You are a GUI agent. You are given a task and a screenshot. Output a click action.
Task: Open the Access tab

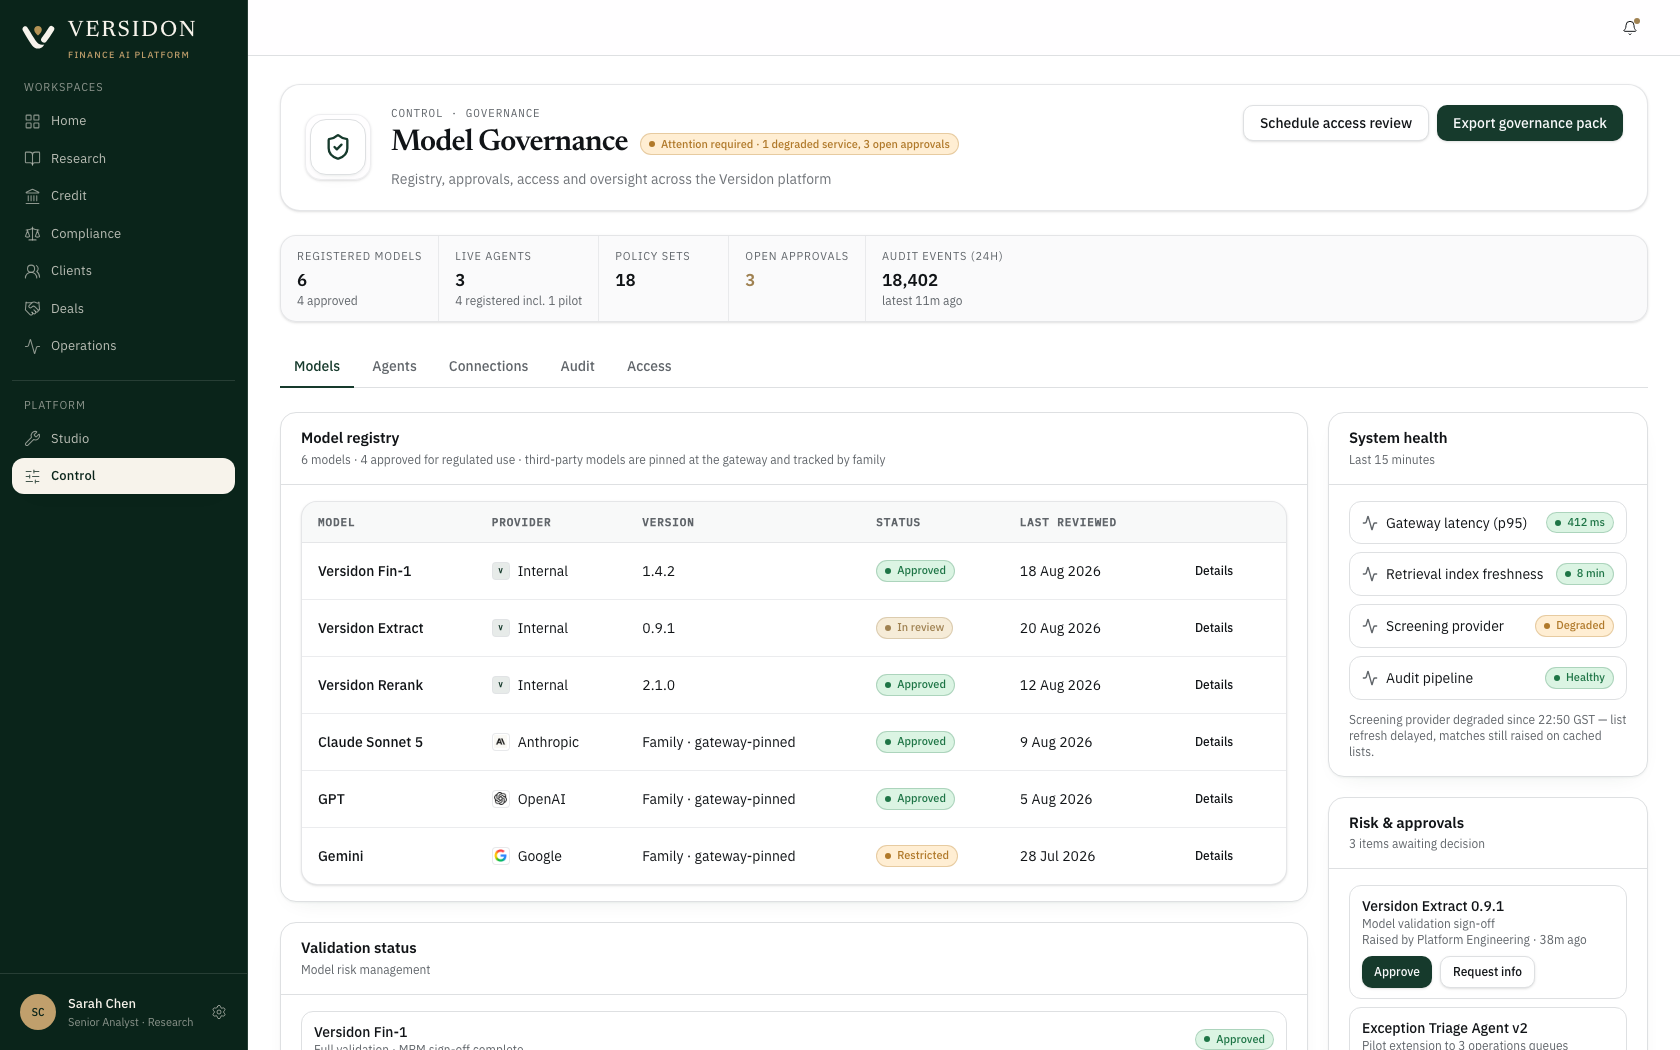tap(649, 366)
